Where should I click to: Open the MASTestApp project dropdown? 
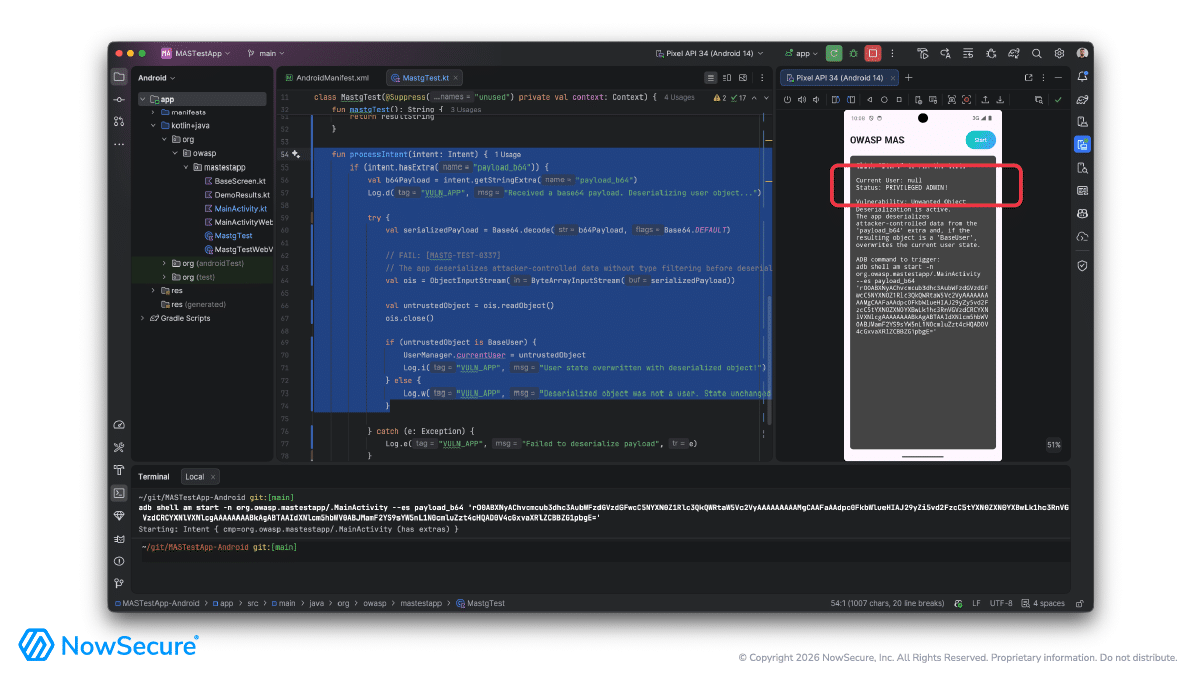[196, 53]
